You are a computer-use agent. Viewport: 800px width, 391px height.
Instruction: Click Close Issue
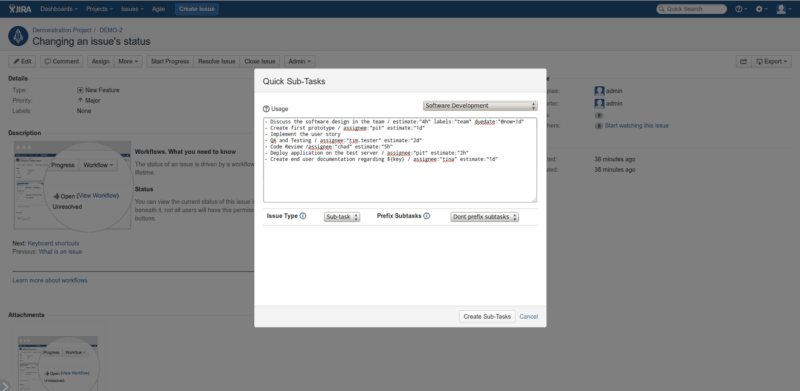click(x=260, y=61)
